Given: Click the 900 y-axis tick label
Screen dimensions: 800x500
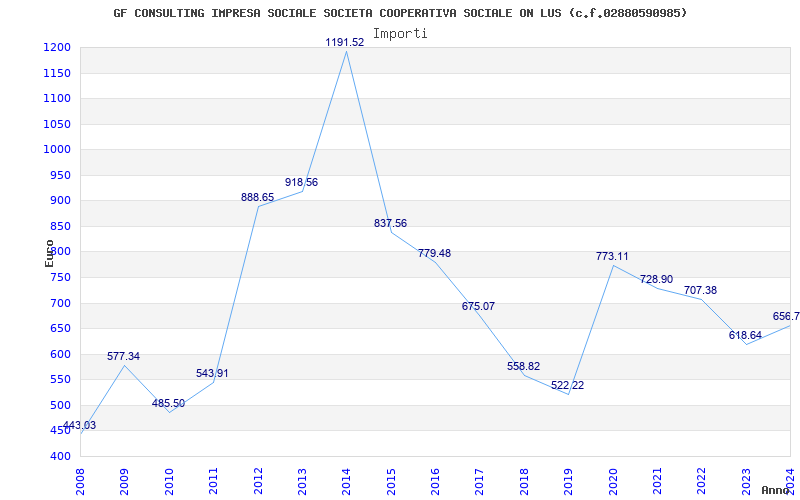Looking at the screenshot, I should point(60,201).
